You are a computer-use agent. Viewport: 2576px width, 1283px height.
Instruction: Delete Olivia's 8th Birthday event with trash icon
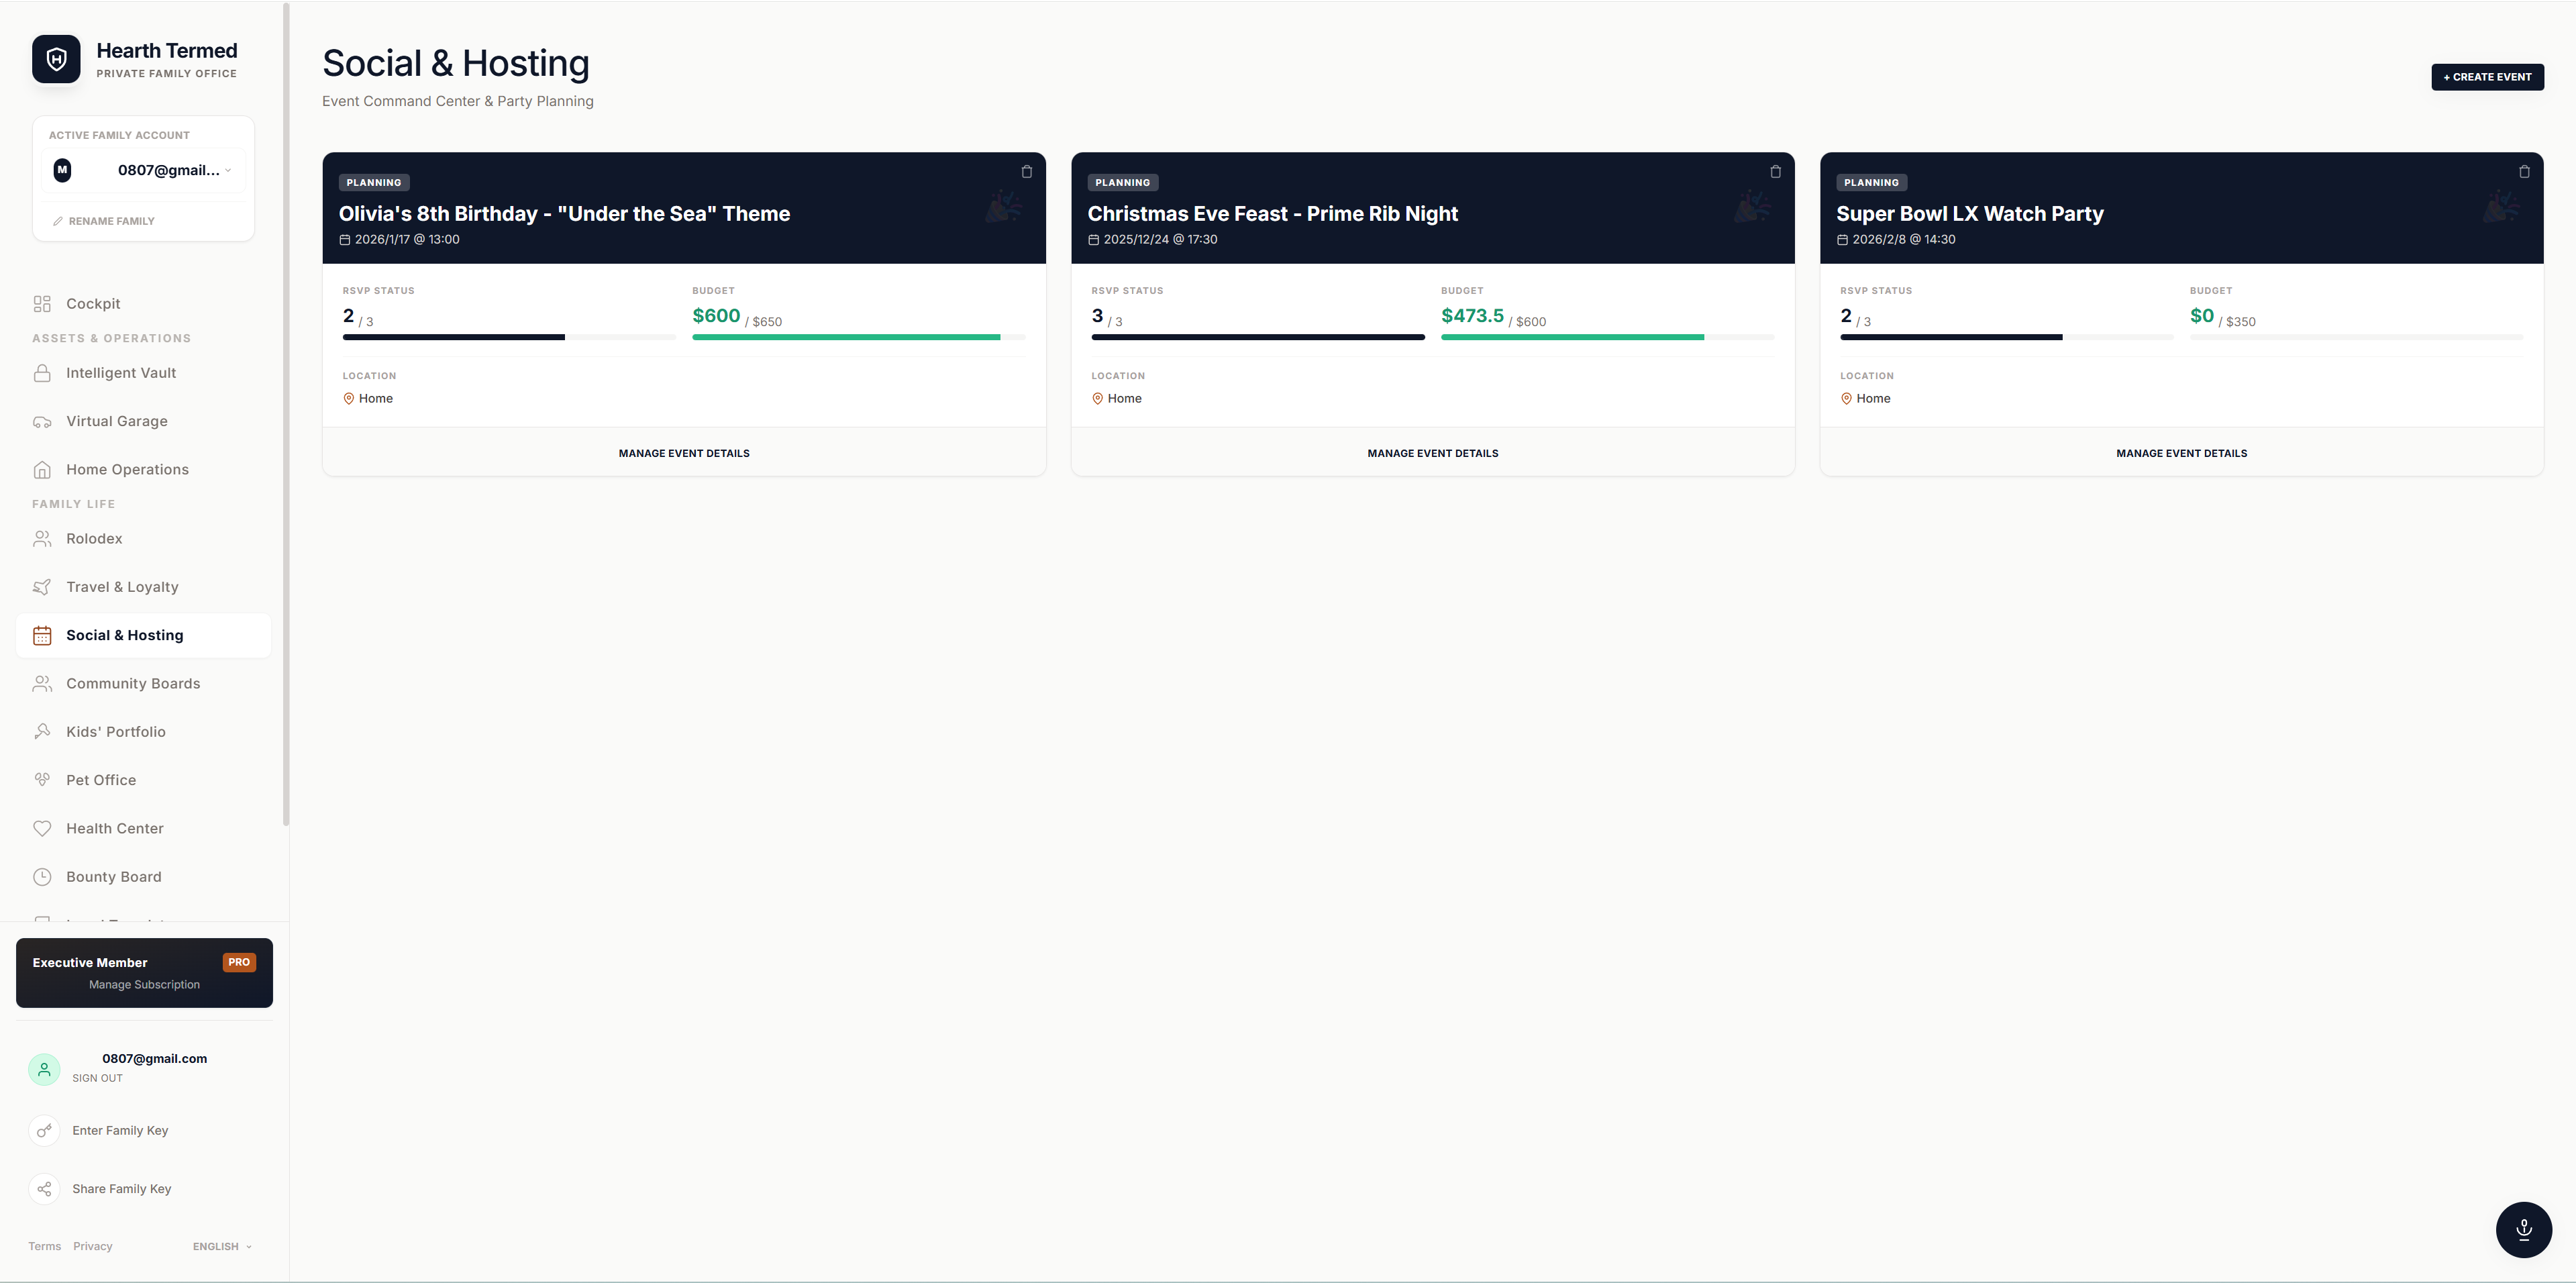(x=1026, y=172)
